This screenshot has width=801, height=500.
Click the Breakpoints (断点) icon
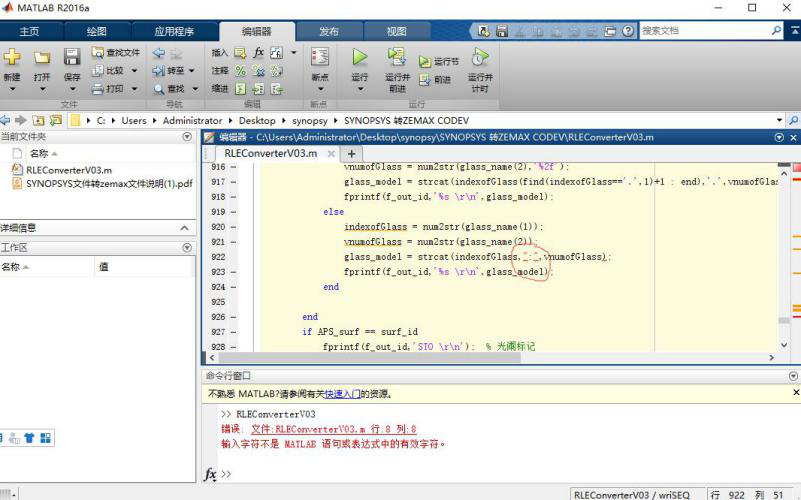(320, 57)
